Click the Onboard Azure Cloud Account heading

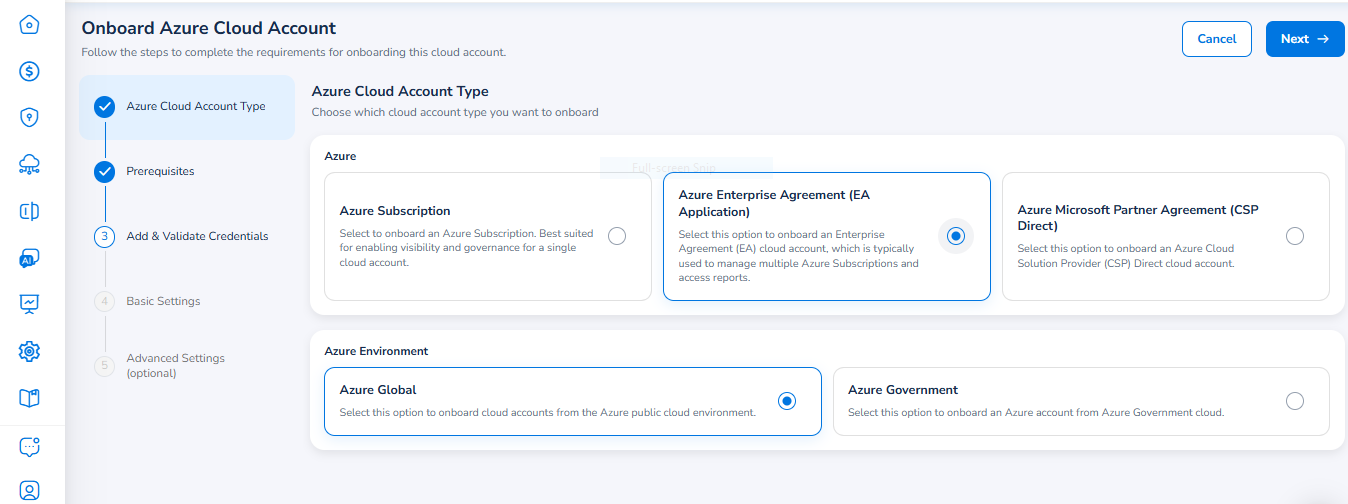(x=209, y=28)
